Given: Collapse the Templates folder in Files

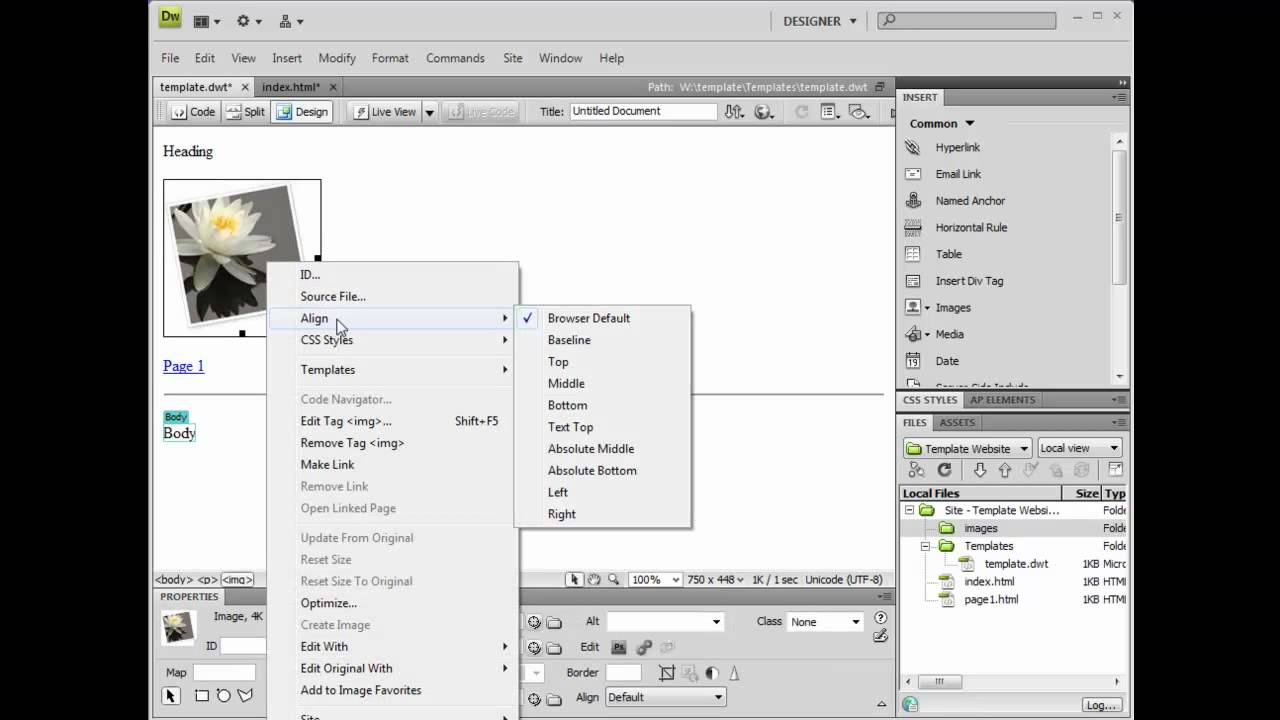Looking at the screenshot, I should point(926,546).
